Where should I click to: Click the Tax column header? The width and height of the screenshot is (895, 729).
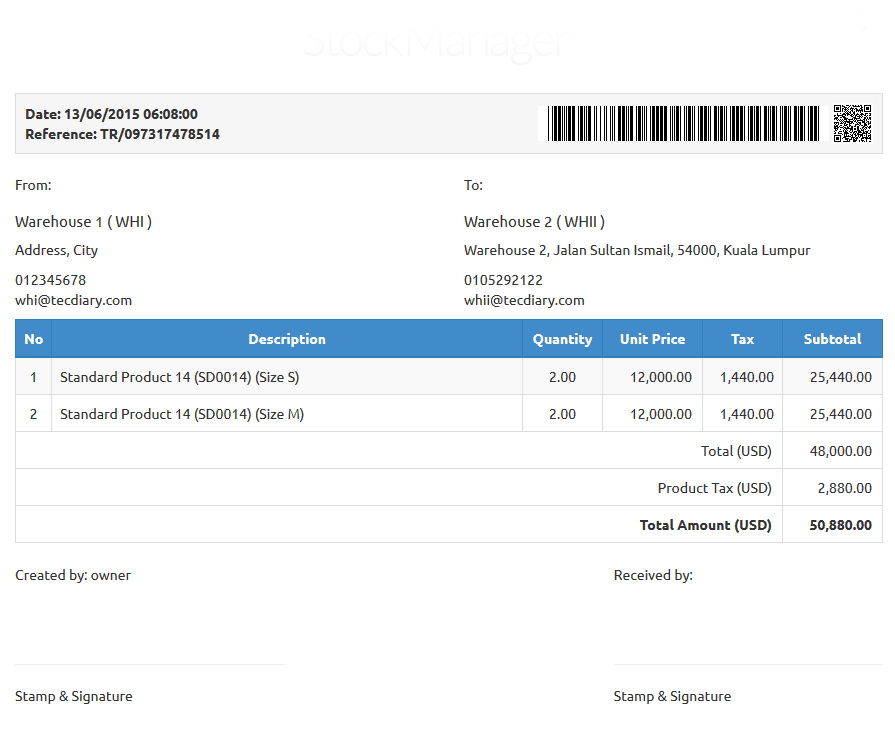742,339
